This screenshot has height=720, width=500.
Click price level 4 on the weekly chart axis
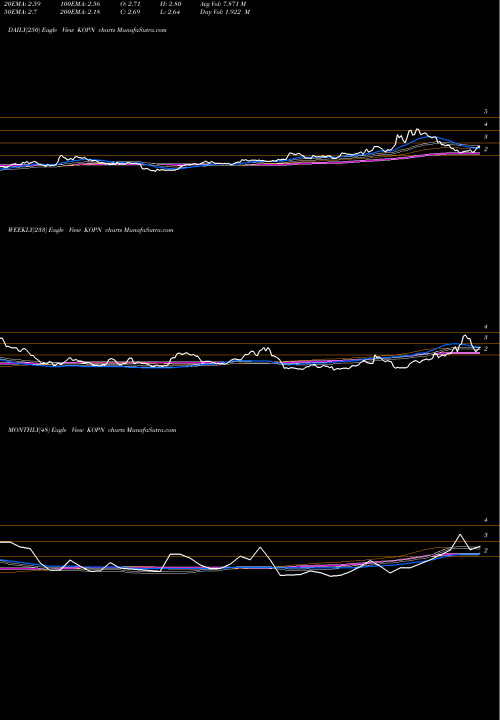[x=485, y=327]
